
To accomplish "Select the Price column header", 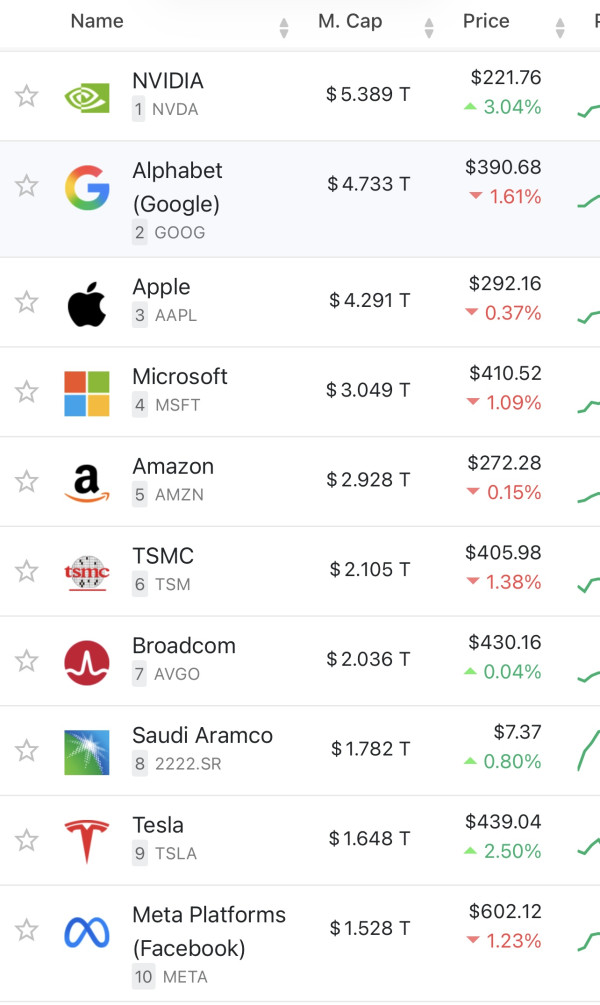I will click(x=486, y=21).
